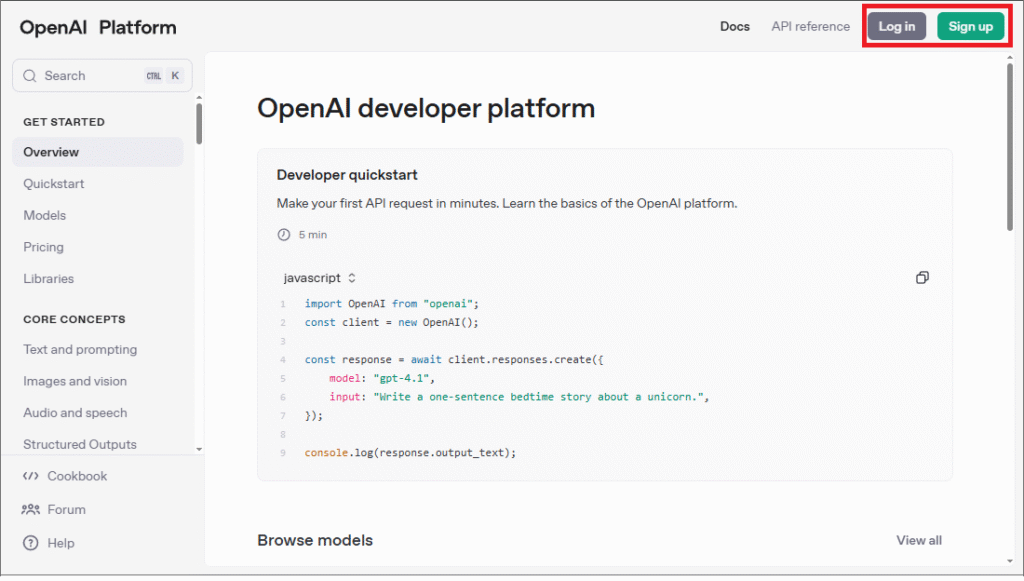This screenshot has height=581, width=1024.
Task: Click the clock icon beside 5 min
Action: click(x=283, y=234)
